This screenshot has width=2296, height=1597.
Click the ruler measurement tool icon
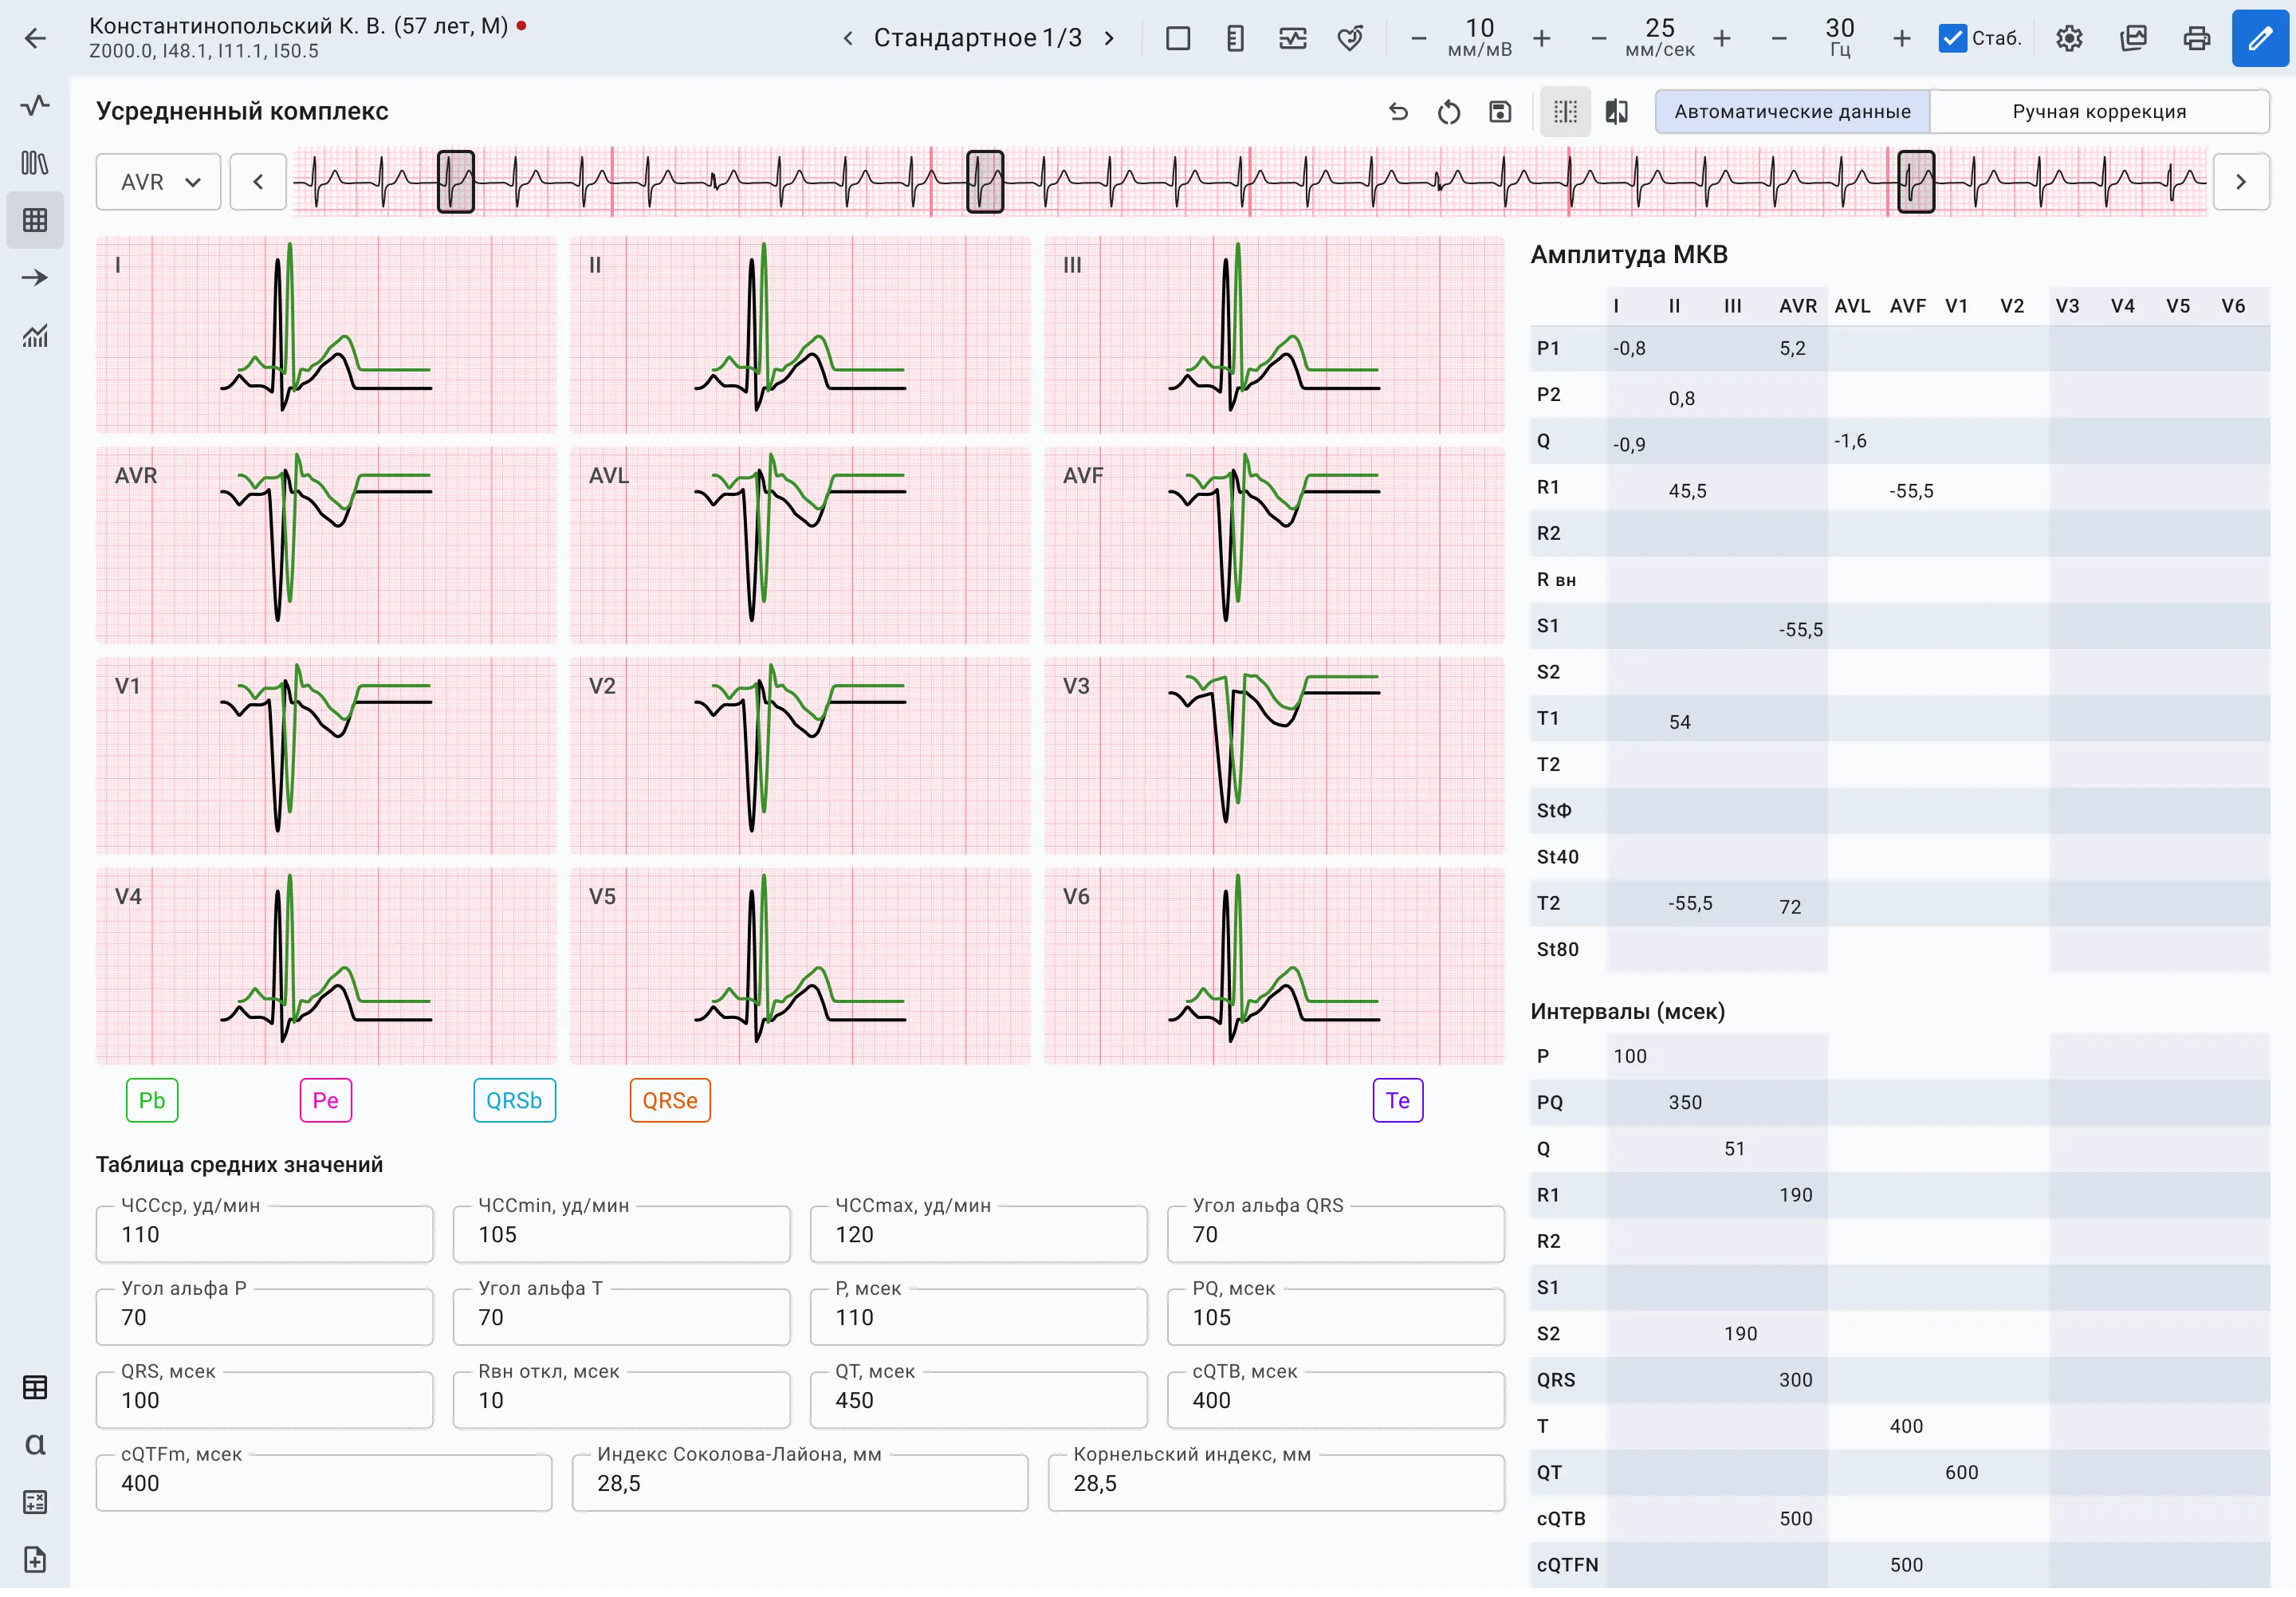click(1235, 38)
